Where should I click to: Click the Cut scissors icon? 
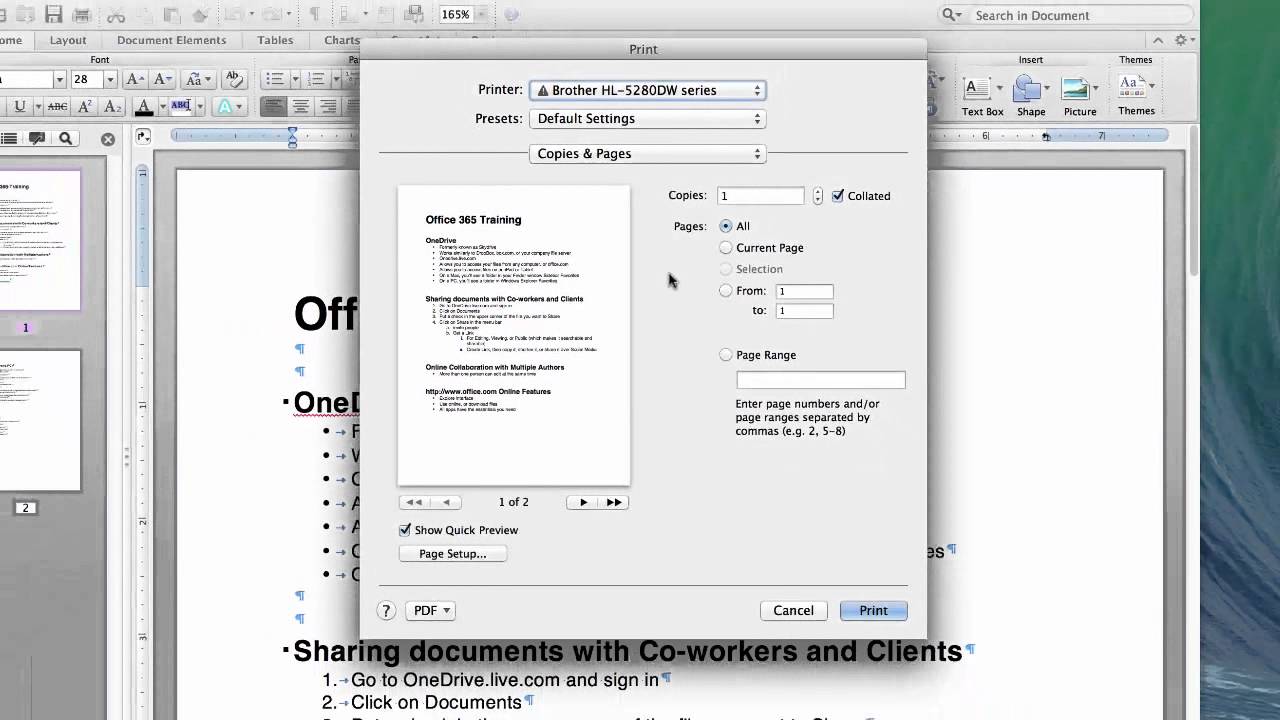pyautogui.click(x=116, y=15)
